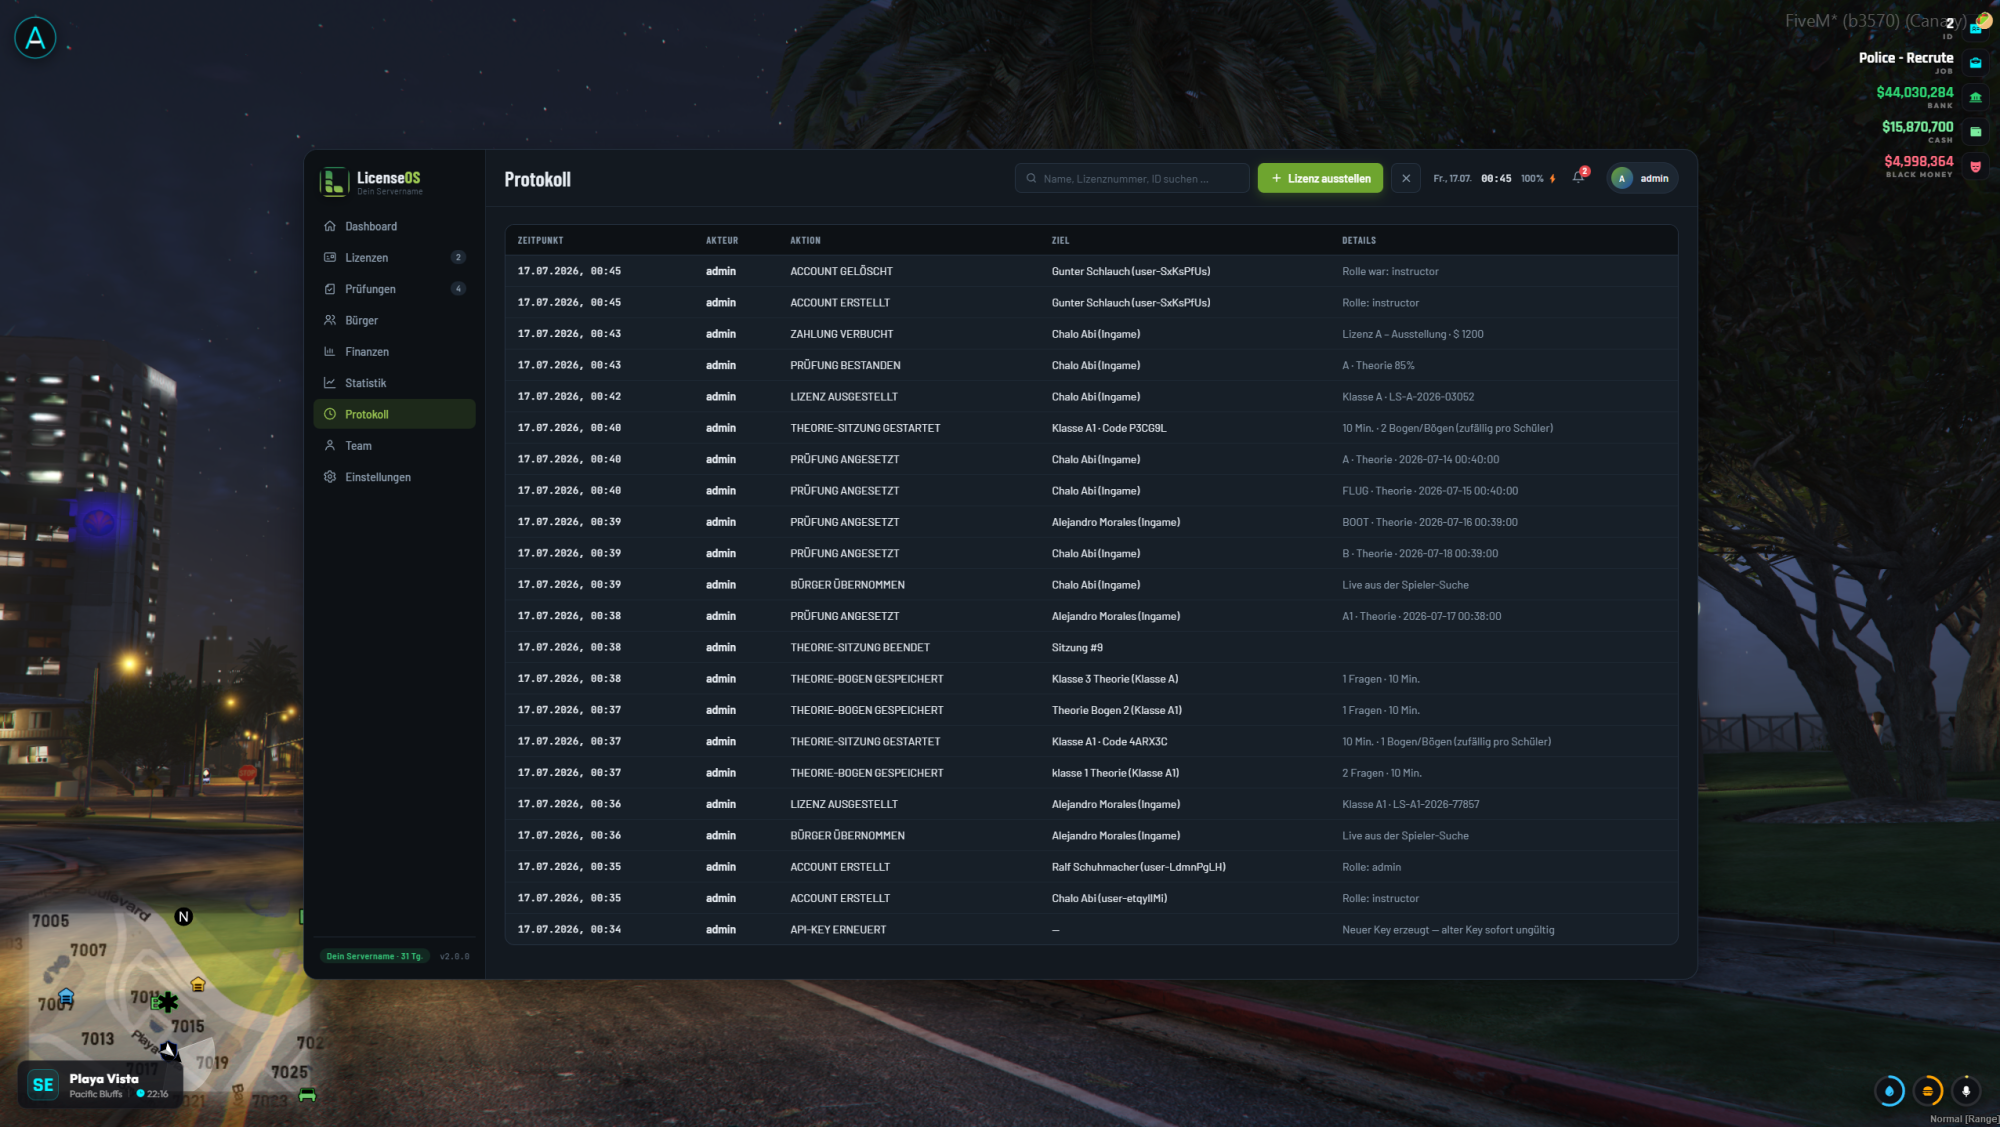Click the Dein Servername 31 Tg. badge
The height and width of the screenshot is (1127, 2000).
point(375,956)
